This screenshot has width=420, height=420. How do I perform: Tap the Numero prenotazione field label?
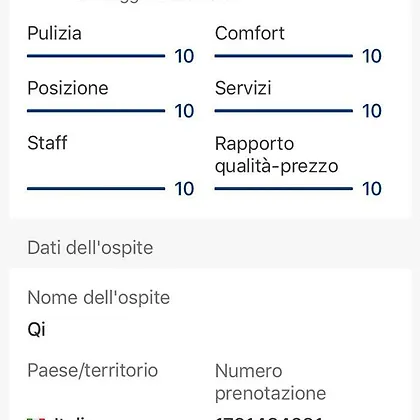pos(270,382)
